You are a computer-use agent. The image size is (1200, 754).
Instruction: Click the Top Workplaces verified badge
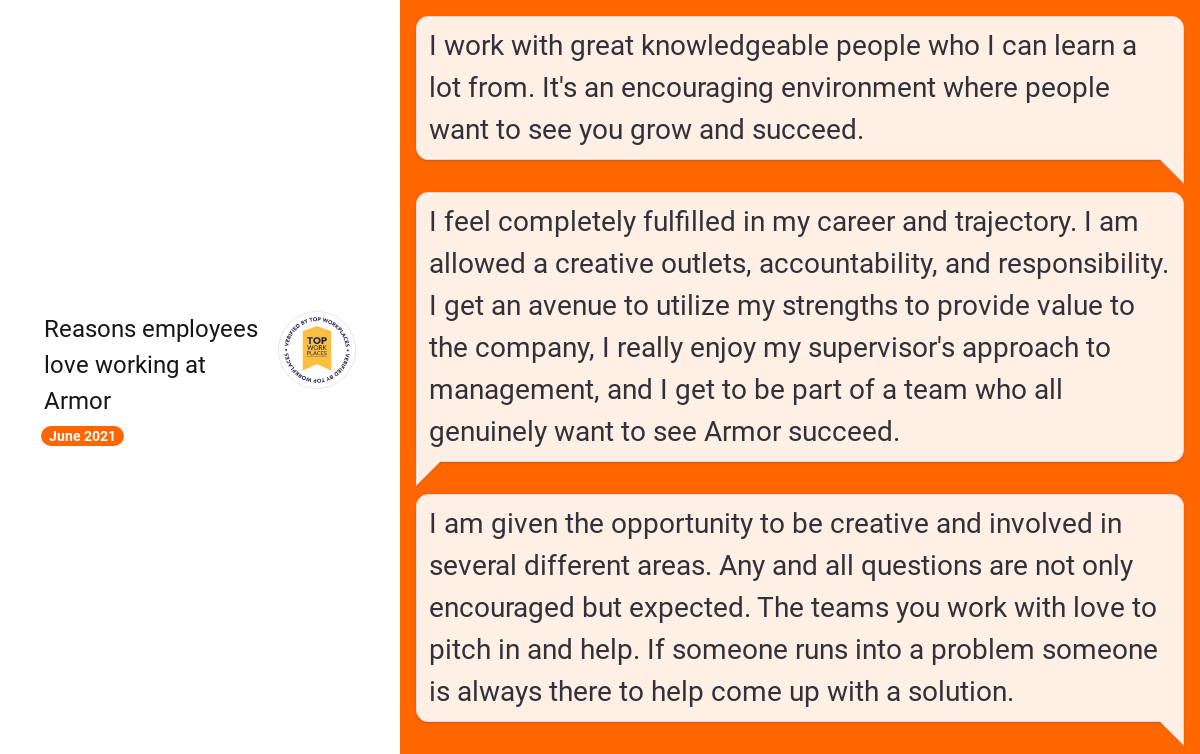(x=317, y=351)
